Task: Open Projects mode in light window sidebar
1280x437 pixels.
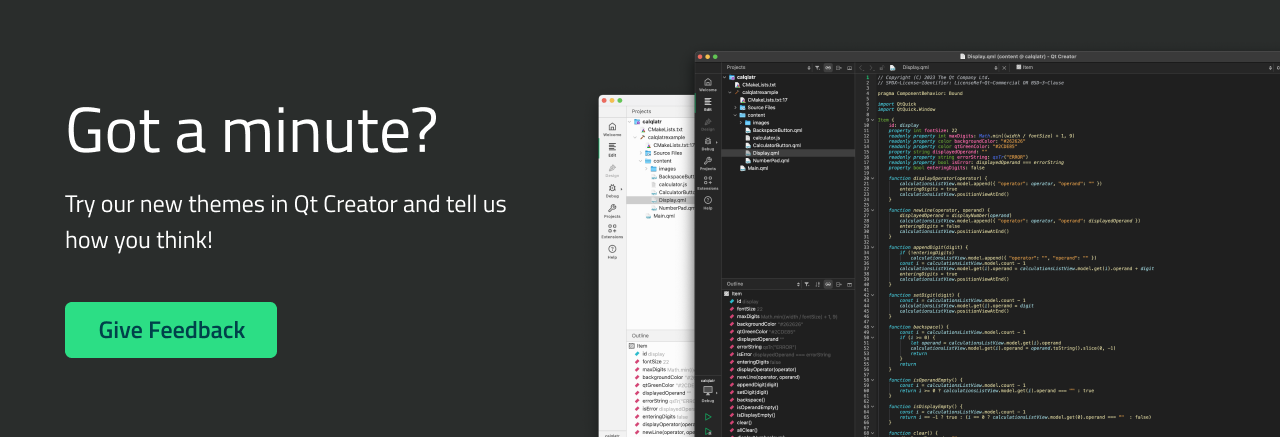Action: pyautogui.click(x=612, y=211)
